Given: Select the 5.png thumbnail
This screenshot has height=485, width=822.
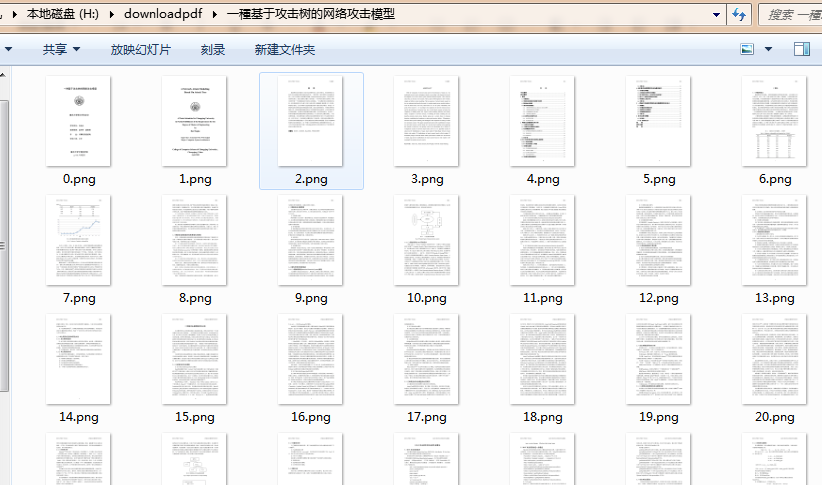Looking at the screenshot, I should pyautogui.click(x=658, y=121).
